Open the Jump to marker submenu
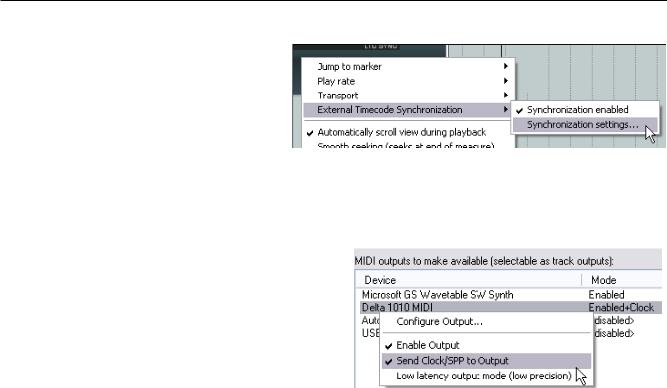Viewport: 667px width, 388px height. pos(408,66)
